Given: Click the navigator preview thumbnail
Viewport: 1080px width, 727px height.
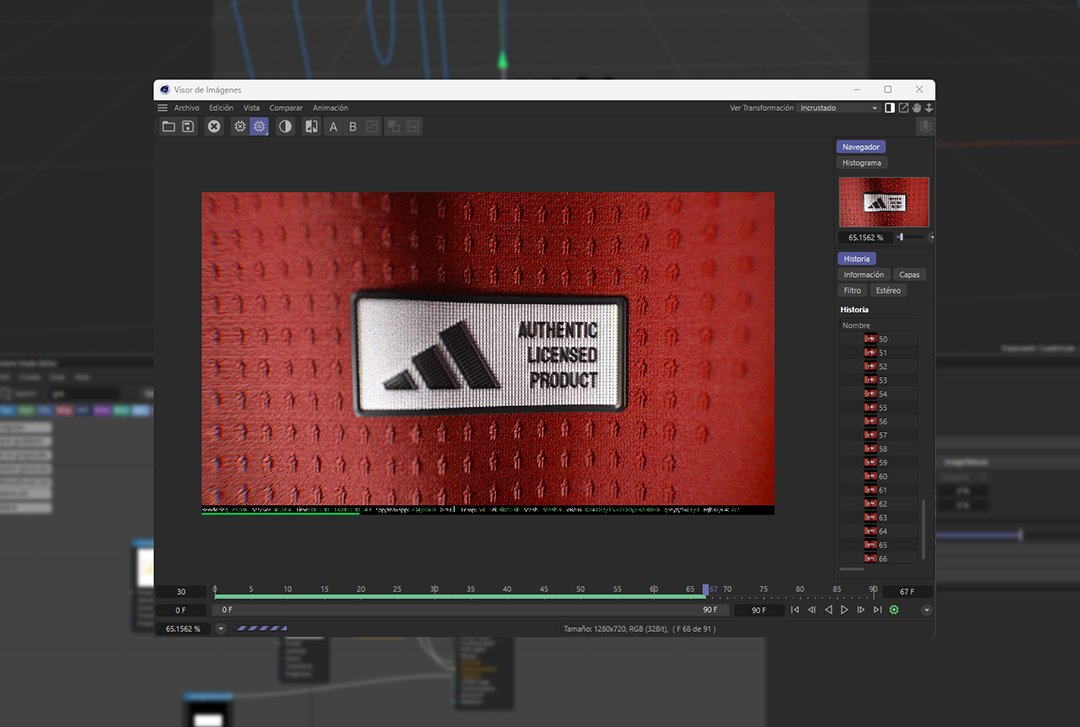Looking at the screenshot, I should (x=884, y=202).
